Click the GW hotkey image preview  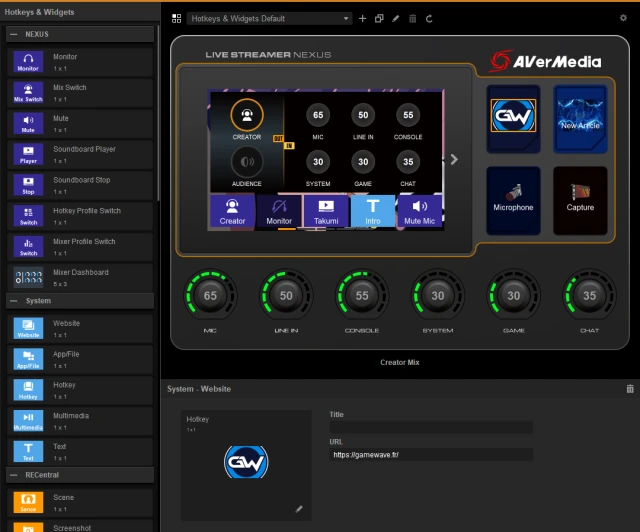[x=246, y=462]
